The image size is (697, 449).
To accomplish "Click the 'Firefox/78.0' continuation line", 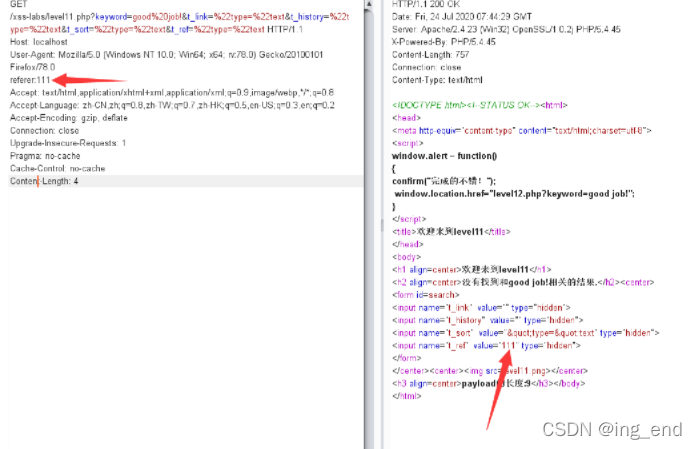I will (32, 67).
